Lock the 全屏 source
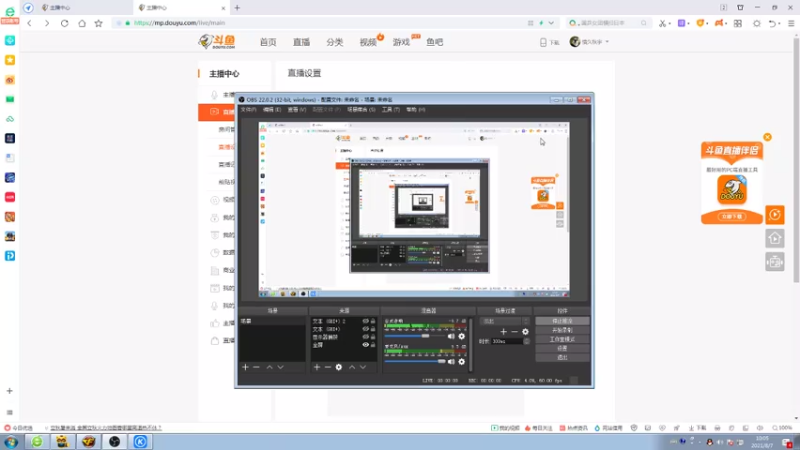 coord(373,345)
